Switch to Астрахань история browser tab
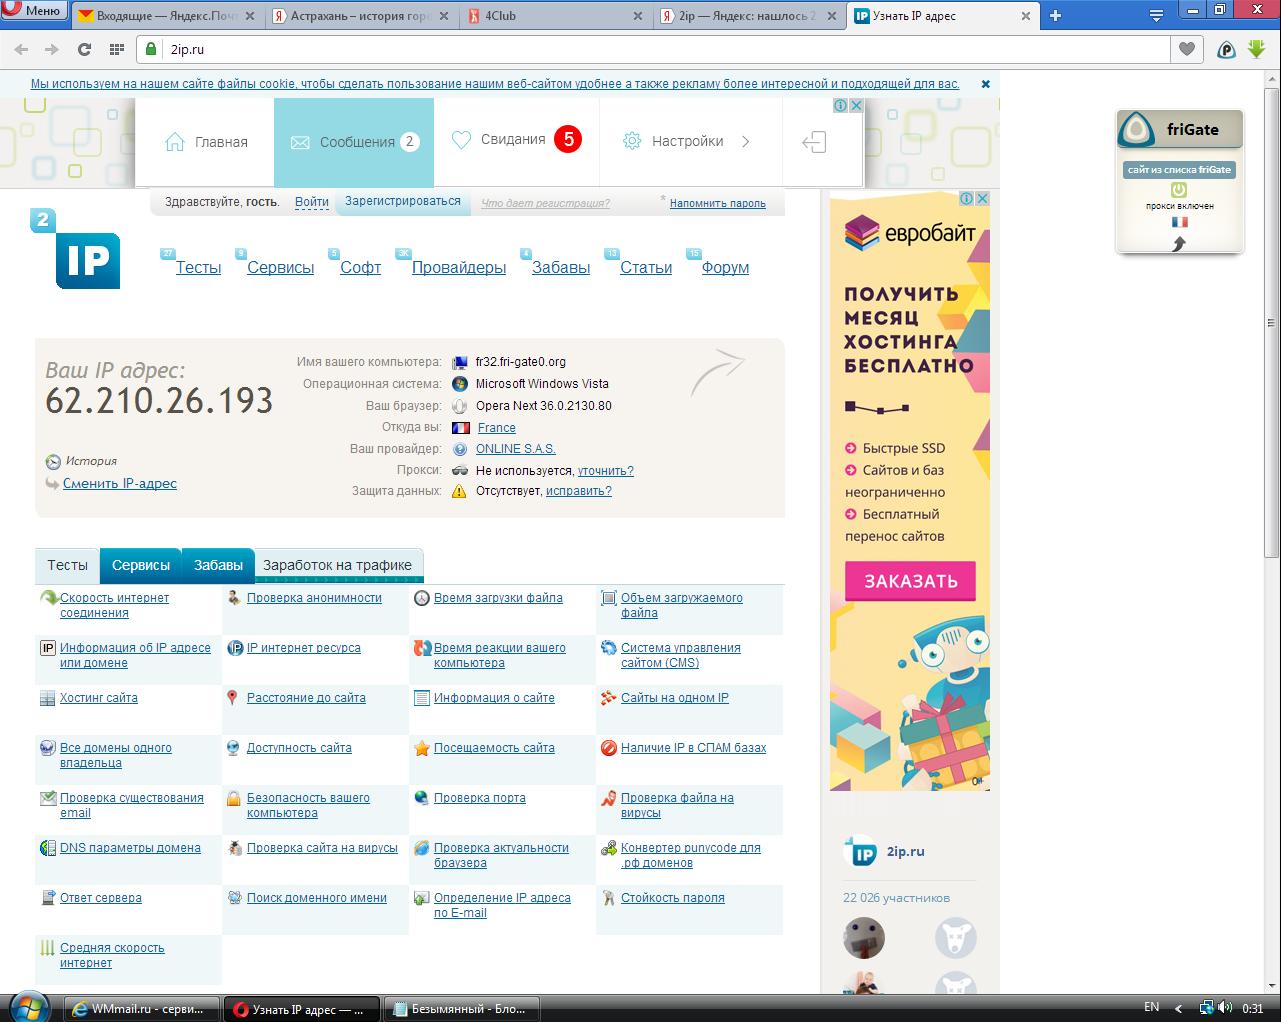 click(362, 16)
